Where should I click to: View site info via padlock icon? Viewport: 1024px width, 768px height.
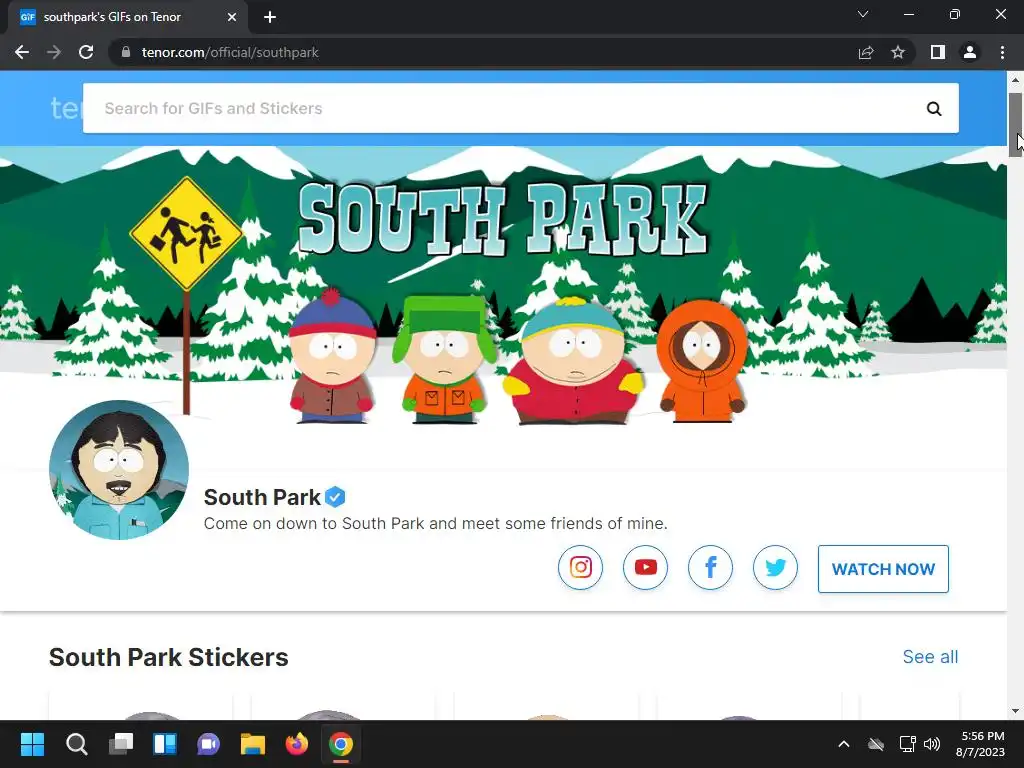126,52
